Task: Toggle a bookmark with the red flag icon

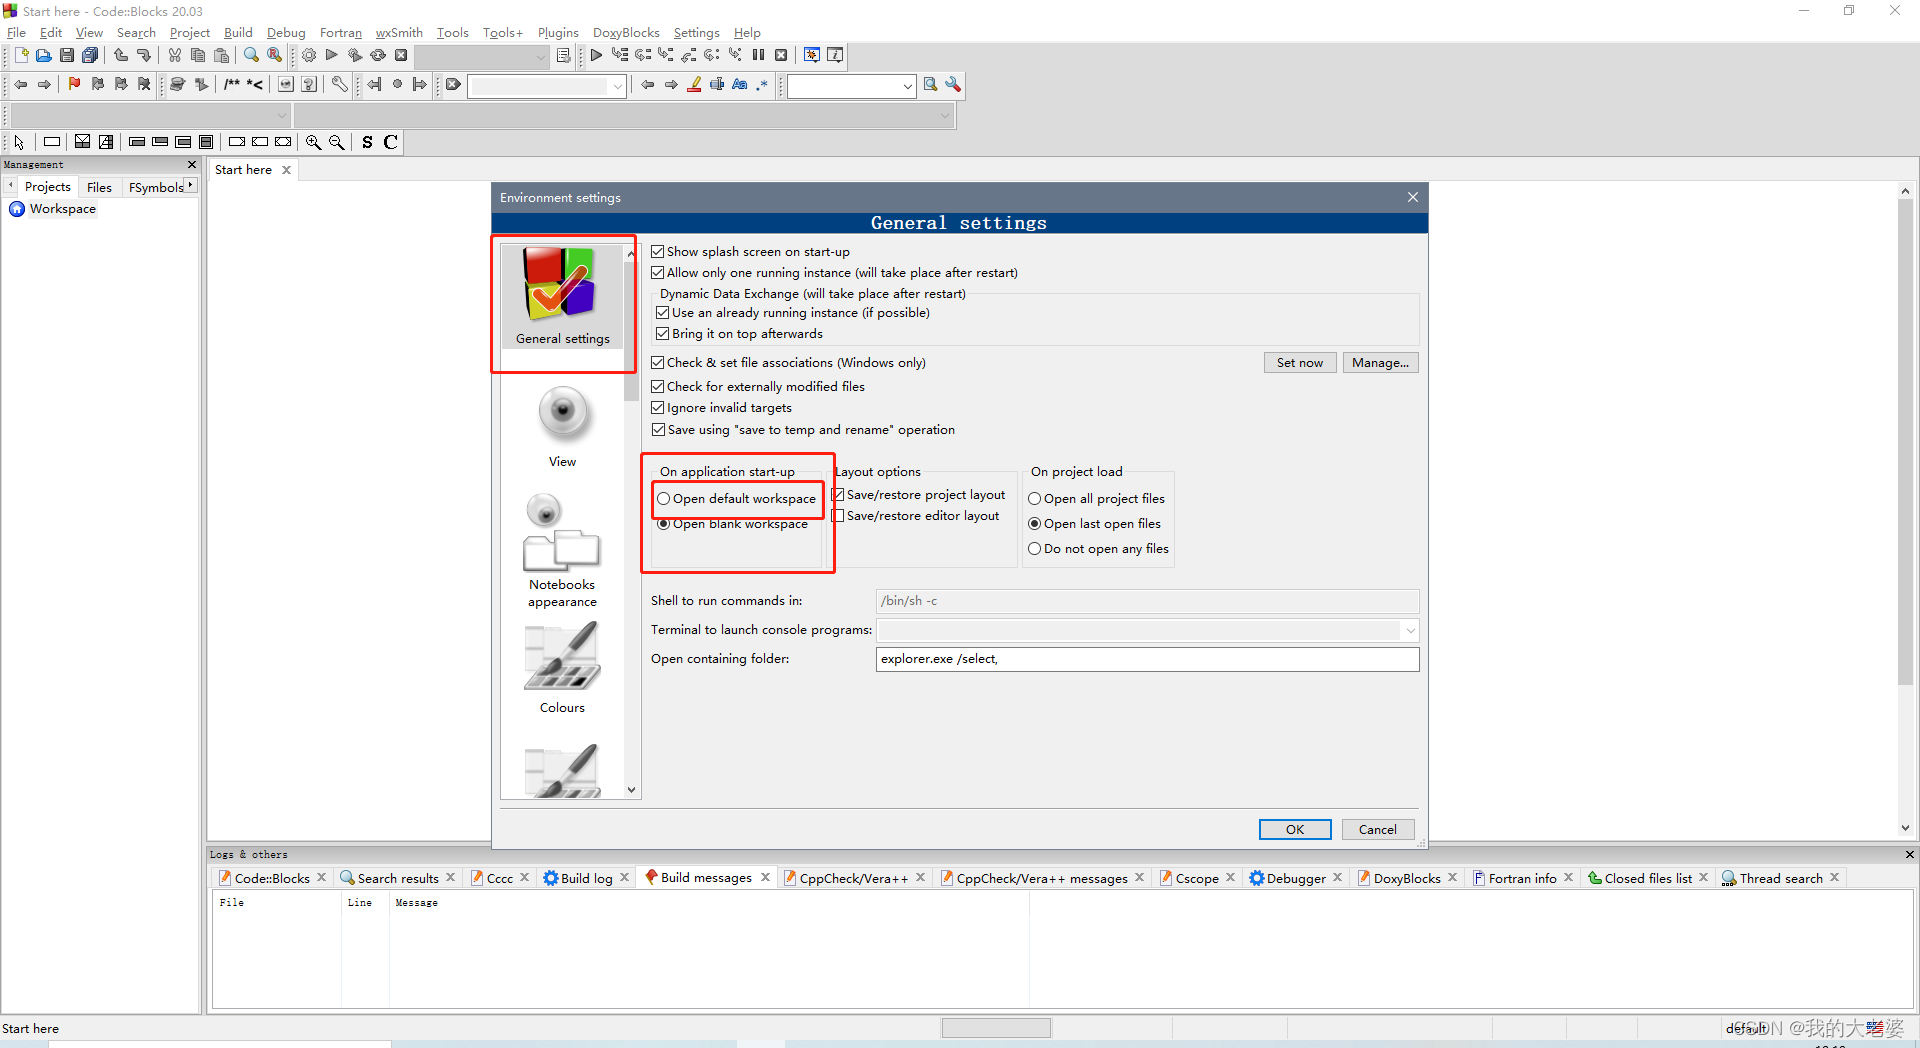Action: click(x=73, y=84)
